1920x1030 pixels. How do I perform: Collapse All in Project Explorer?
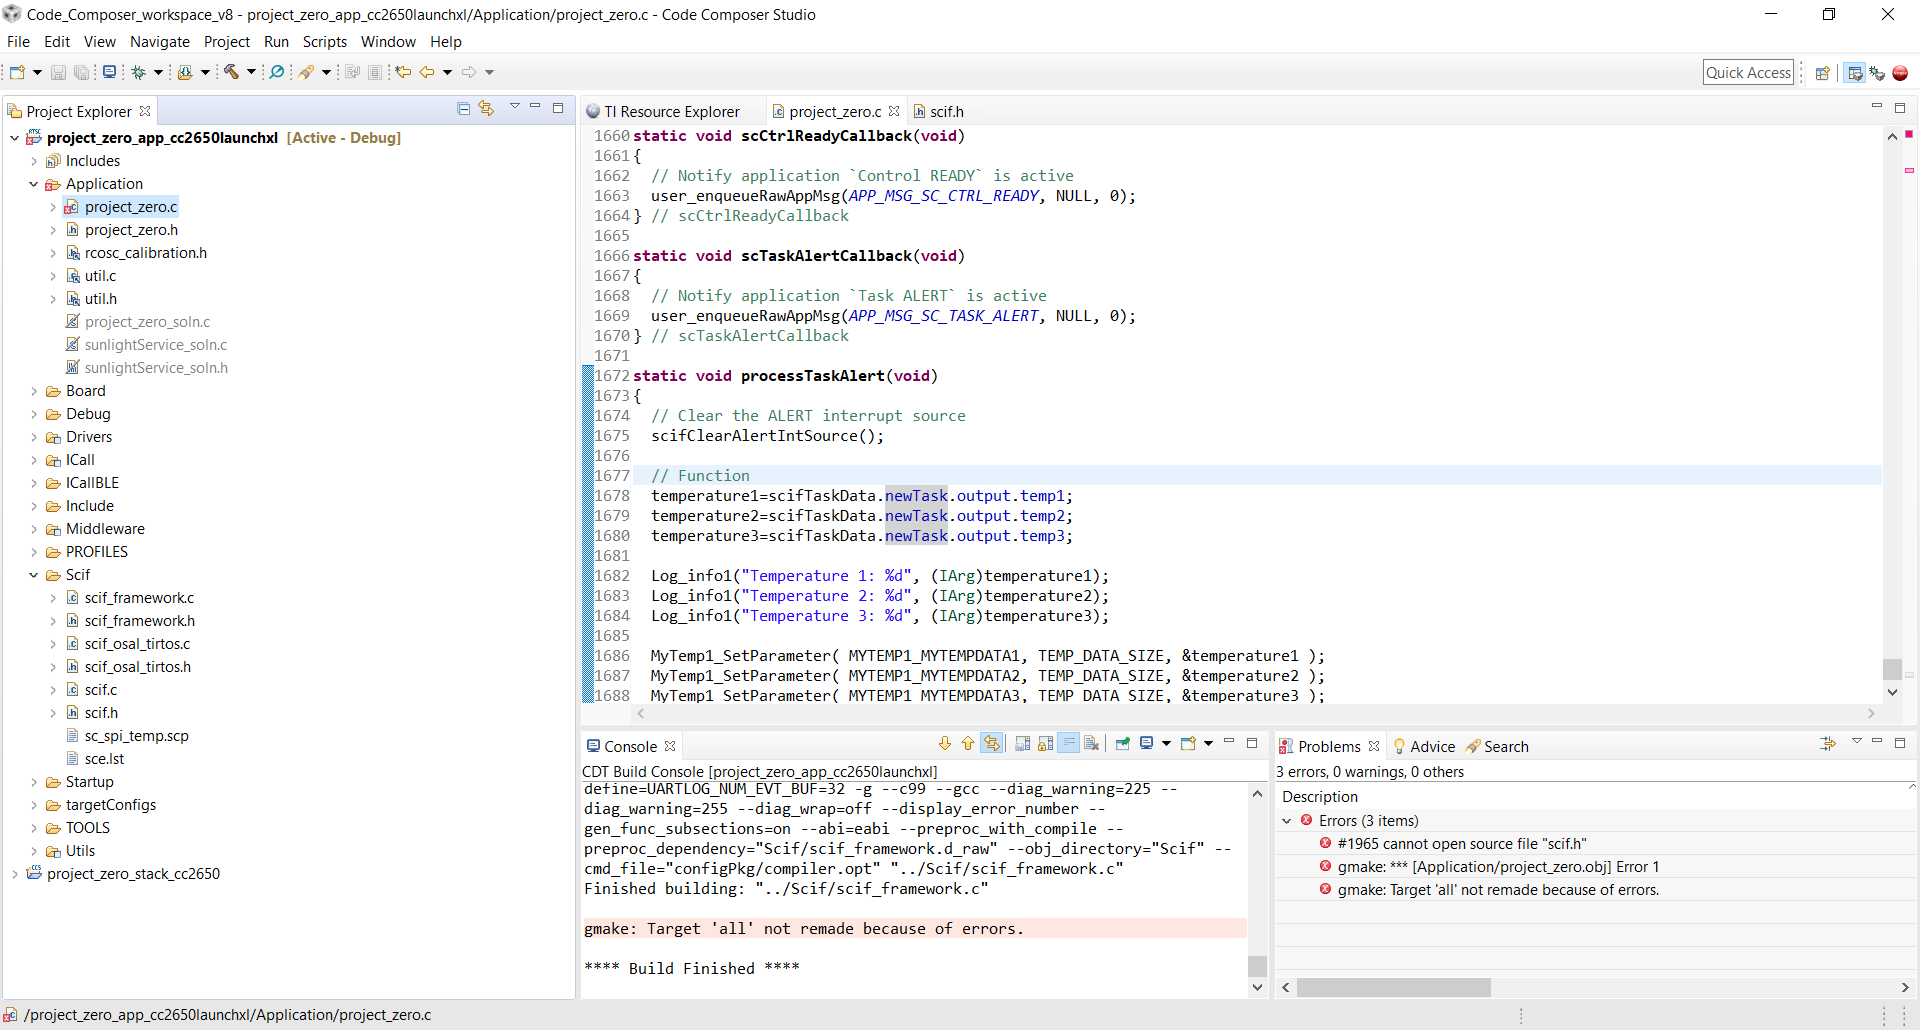463,108
